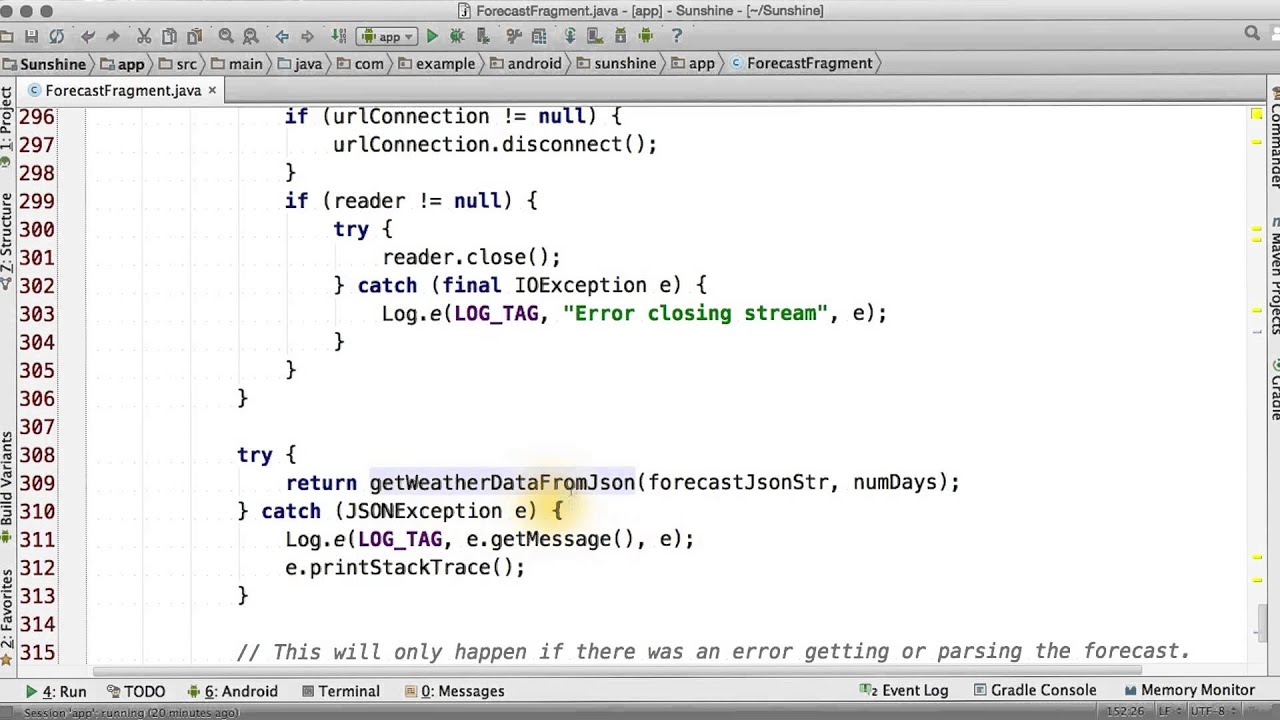Select the src breadcrumb folder
Image resolution: width=1280 pixels, height=720 pixels.
178,63
